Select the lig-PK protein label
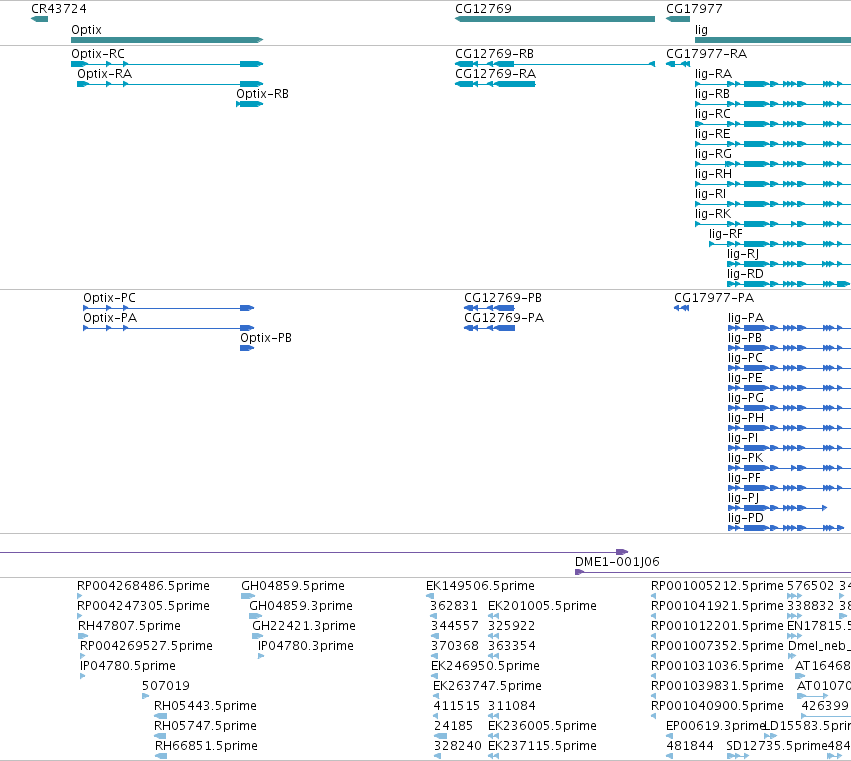The image size is (851, 761). coord(745,458)
